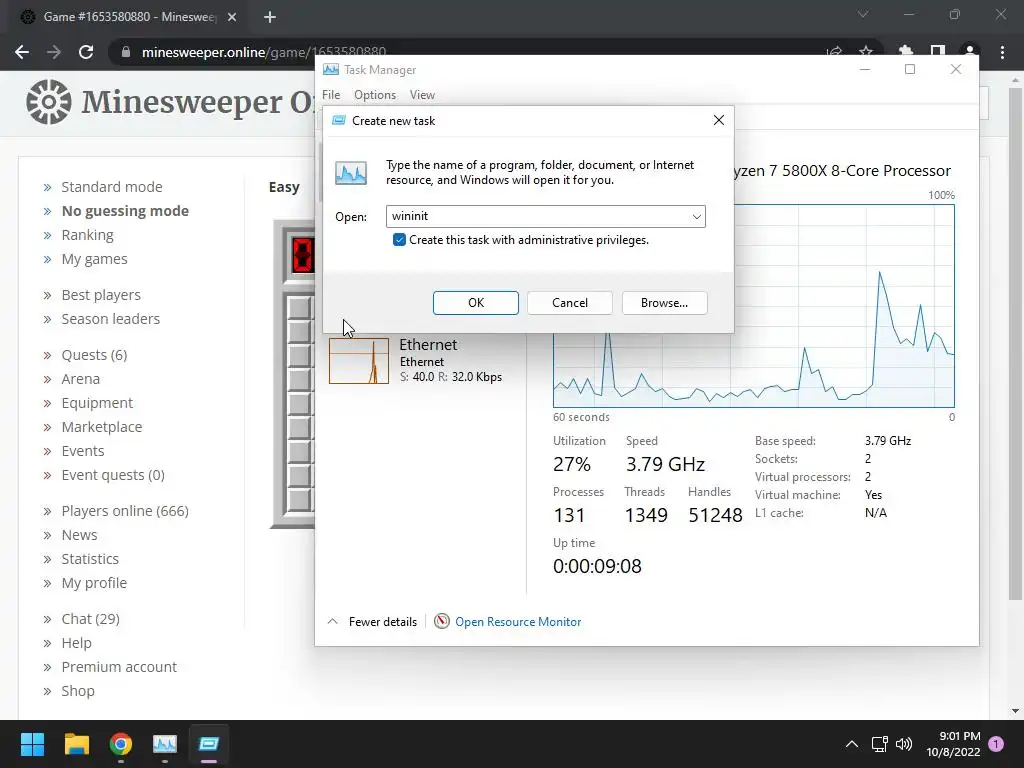Open My profile in sidebar

[94, 583]
